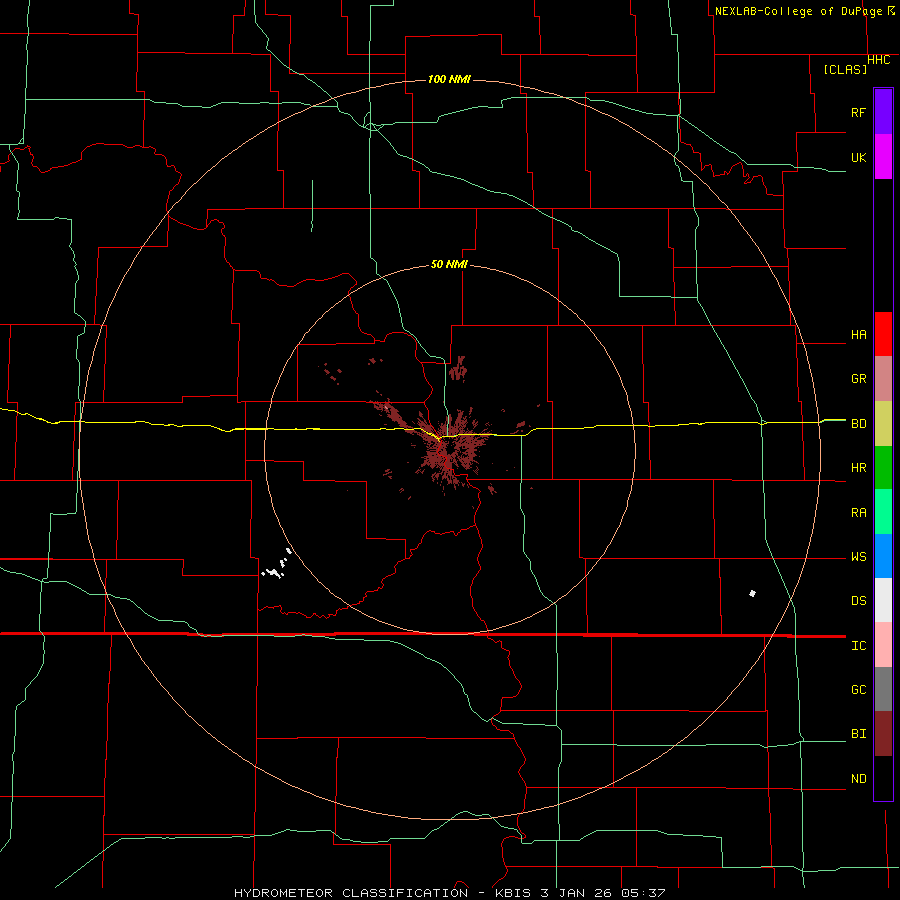The height and width of the screenshot is (900, 900).
Task: Click the 'RF' legend label
Action: click(858, 112)
